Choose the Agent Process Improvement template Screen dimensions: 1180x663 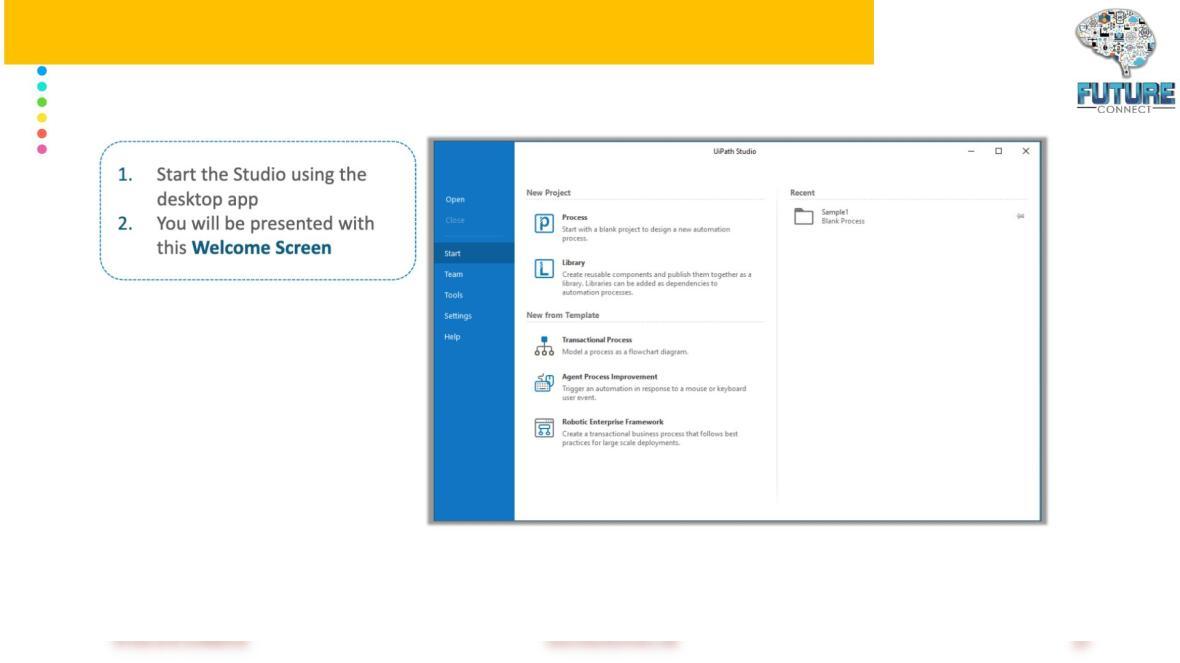tap(644, 387)
